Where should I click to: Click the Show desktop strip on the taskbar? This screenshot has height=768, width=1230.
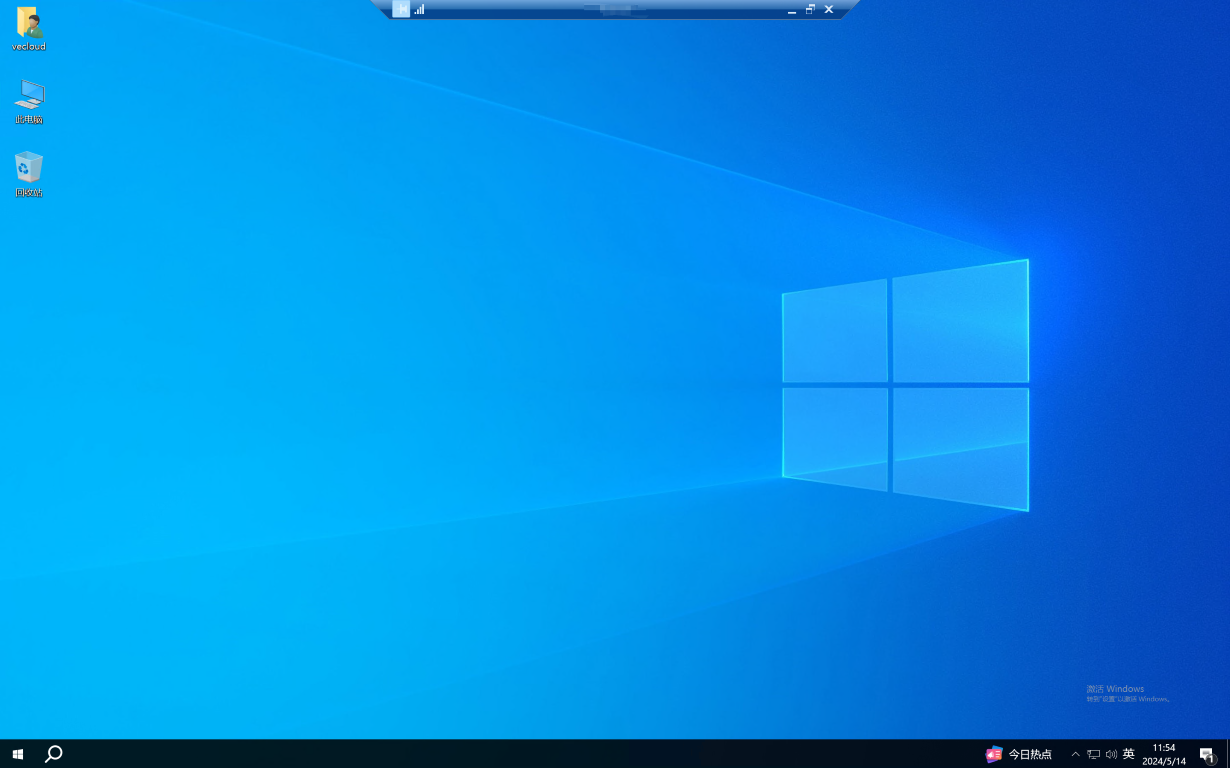1227,754
